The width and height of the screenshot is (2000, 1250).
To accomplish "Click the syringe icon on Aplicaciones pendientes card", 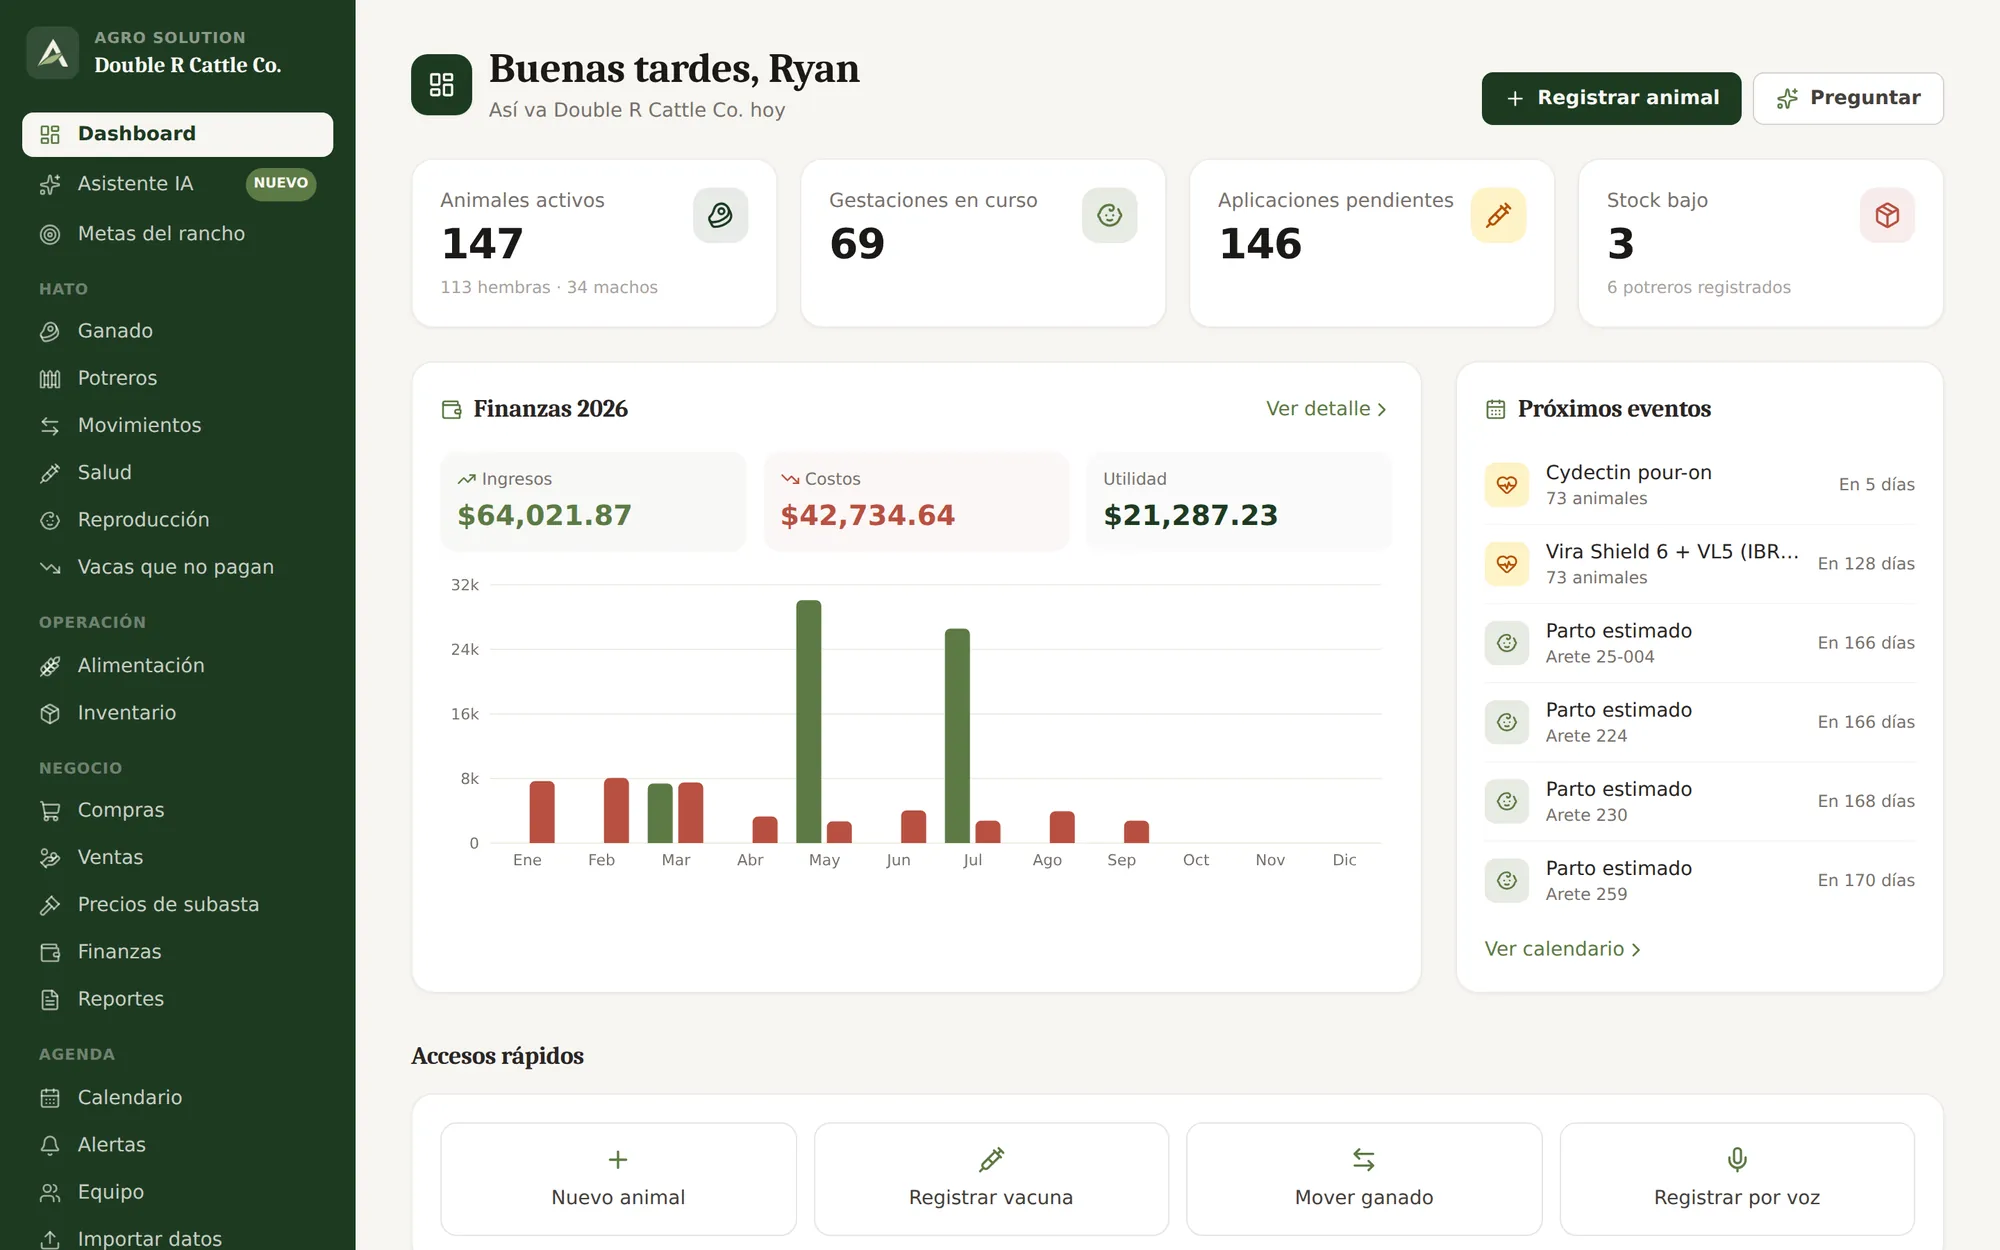I will (x=1498, y=215).
